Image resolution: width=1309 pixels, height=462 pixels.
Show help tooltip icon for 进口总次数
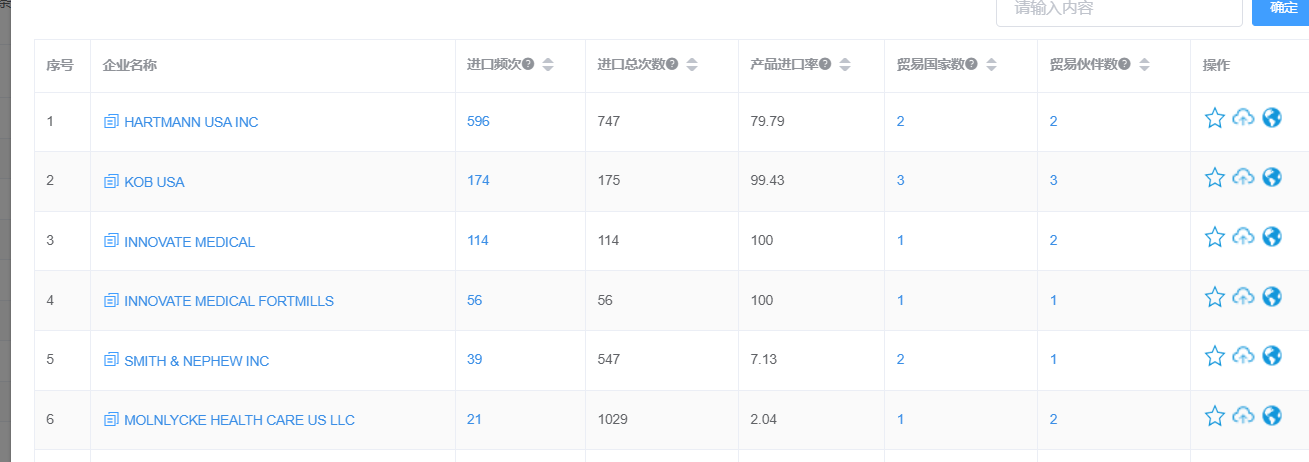(x=672, y=64)
